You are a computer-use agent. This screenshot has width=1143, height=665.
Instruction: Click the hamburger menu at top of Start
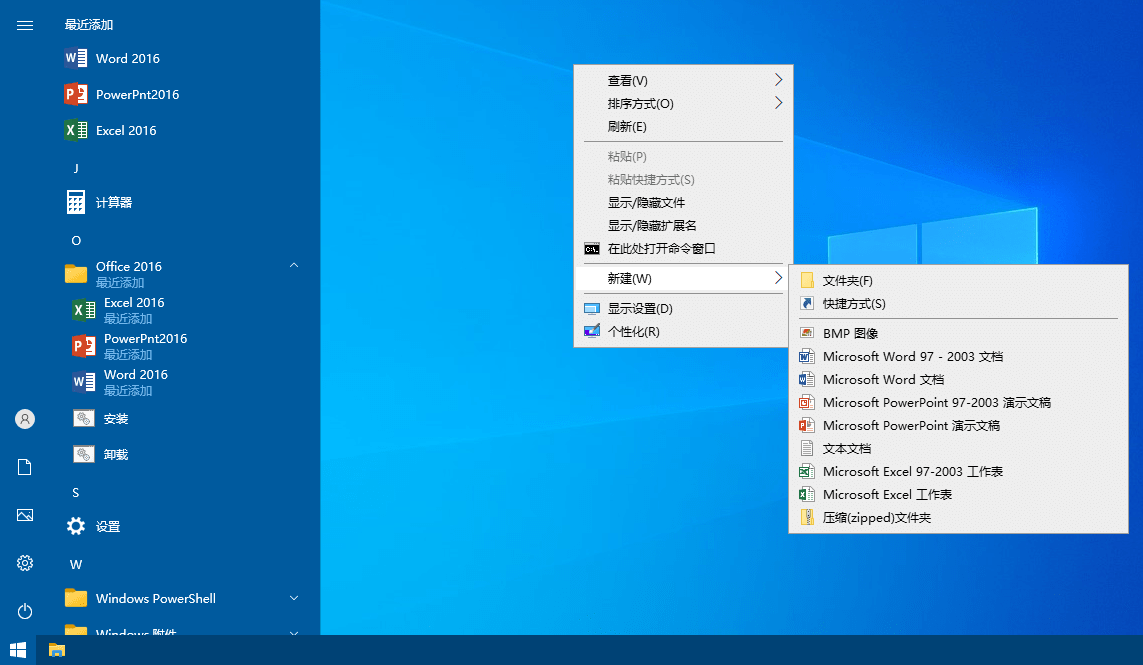(25, 26)
